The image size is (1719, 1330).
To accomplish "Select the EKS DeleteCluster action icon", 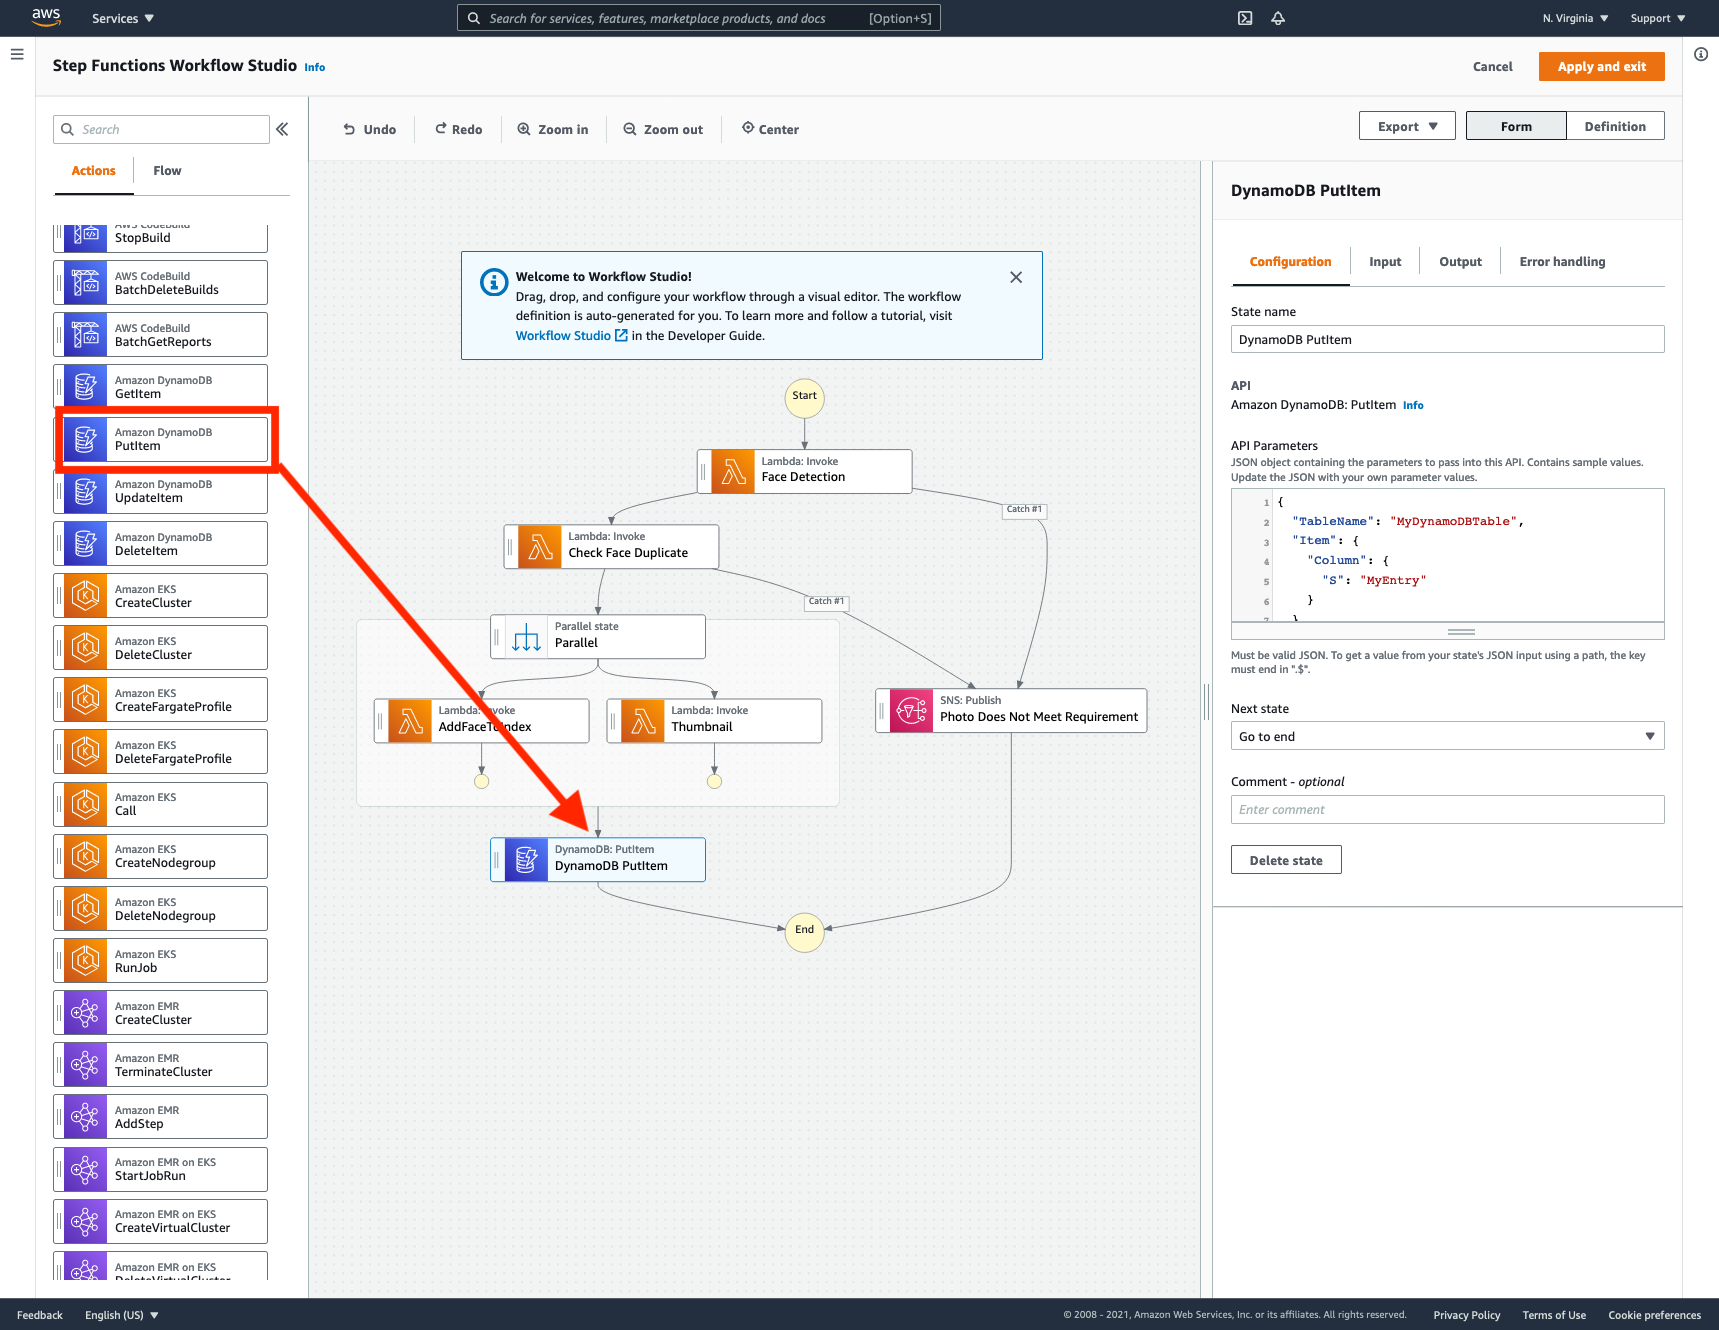I will pyautogui.click(x=86, y=647).
